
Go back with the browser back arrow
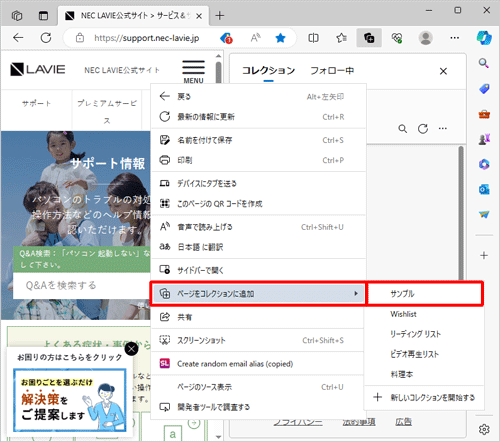tap(18, 38)
